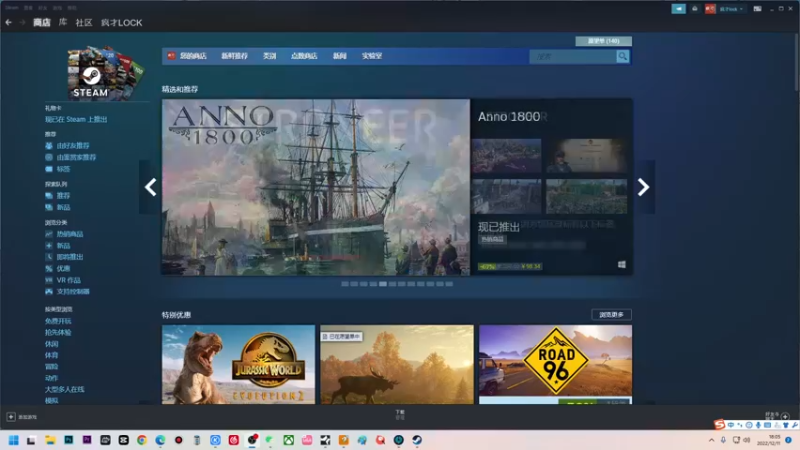Click the first Anno 1800 screenshot thumbnail
Viewport: 800px width, 450px height.
507,156
